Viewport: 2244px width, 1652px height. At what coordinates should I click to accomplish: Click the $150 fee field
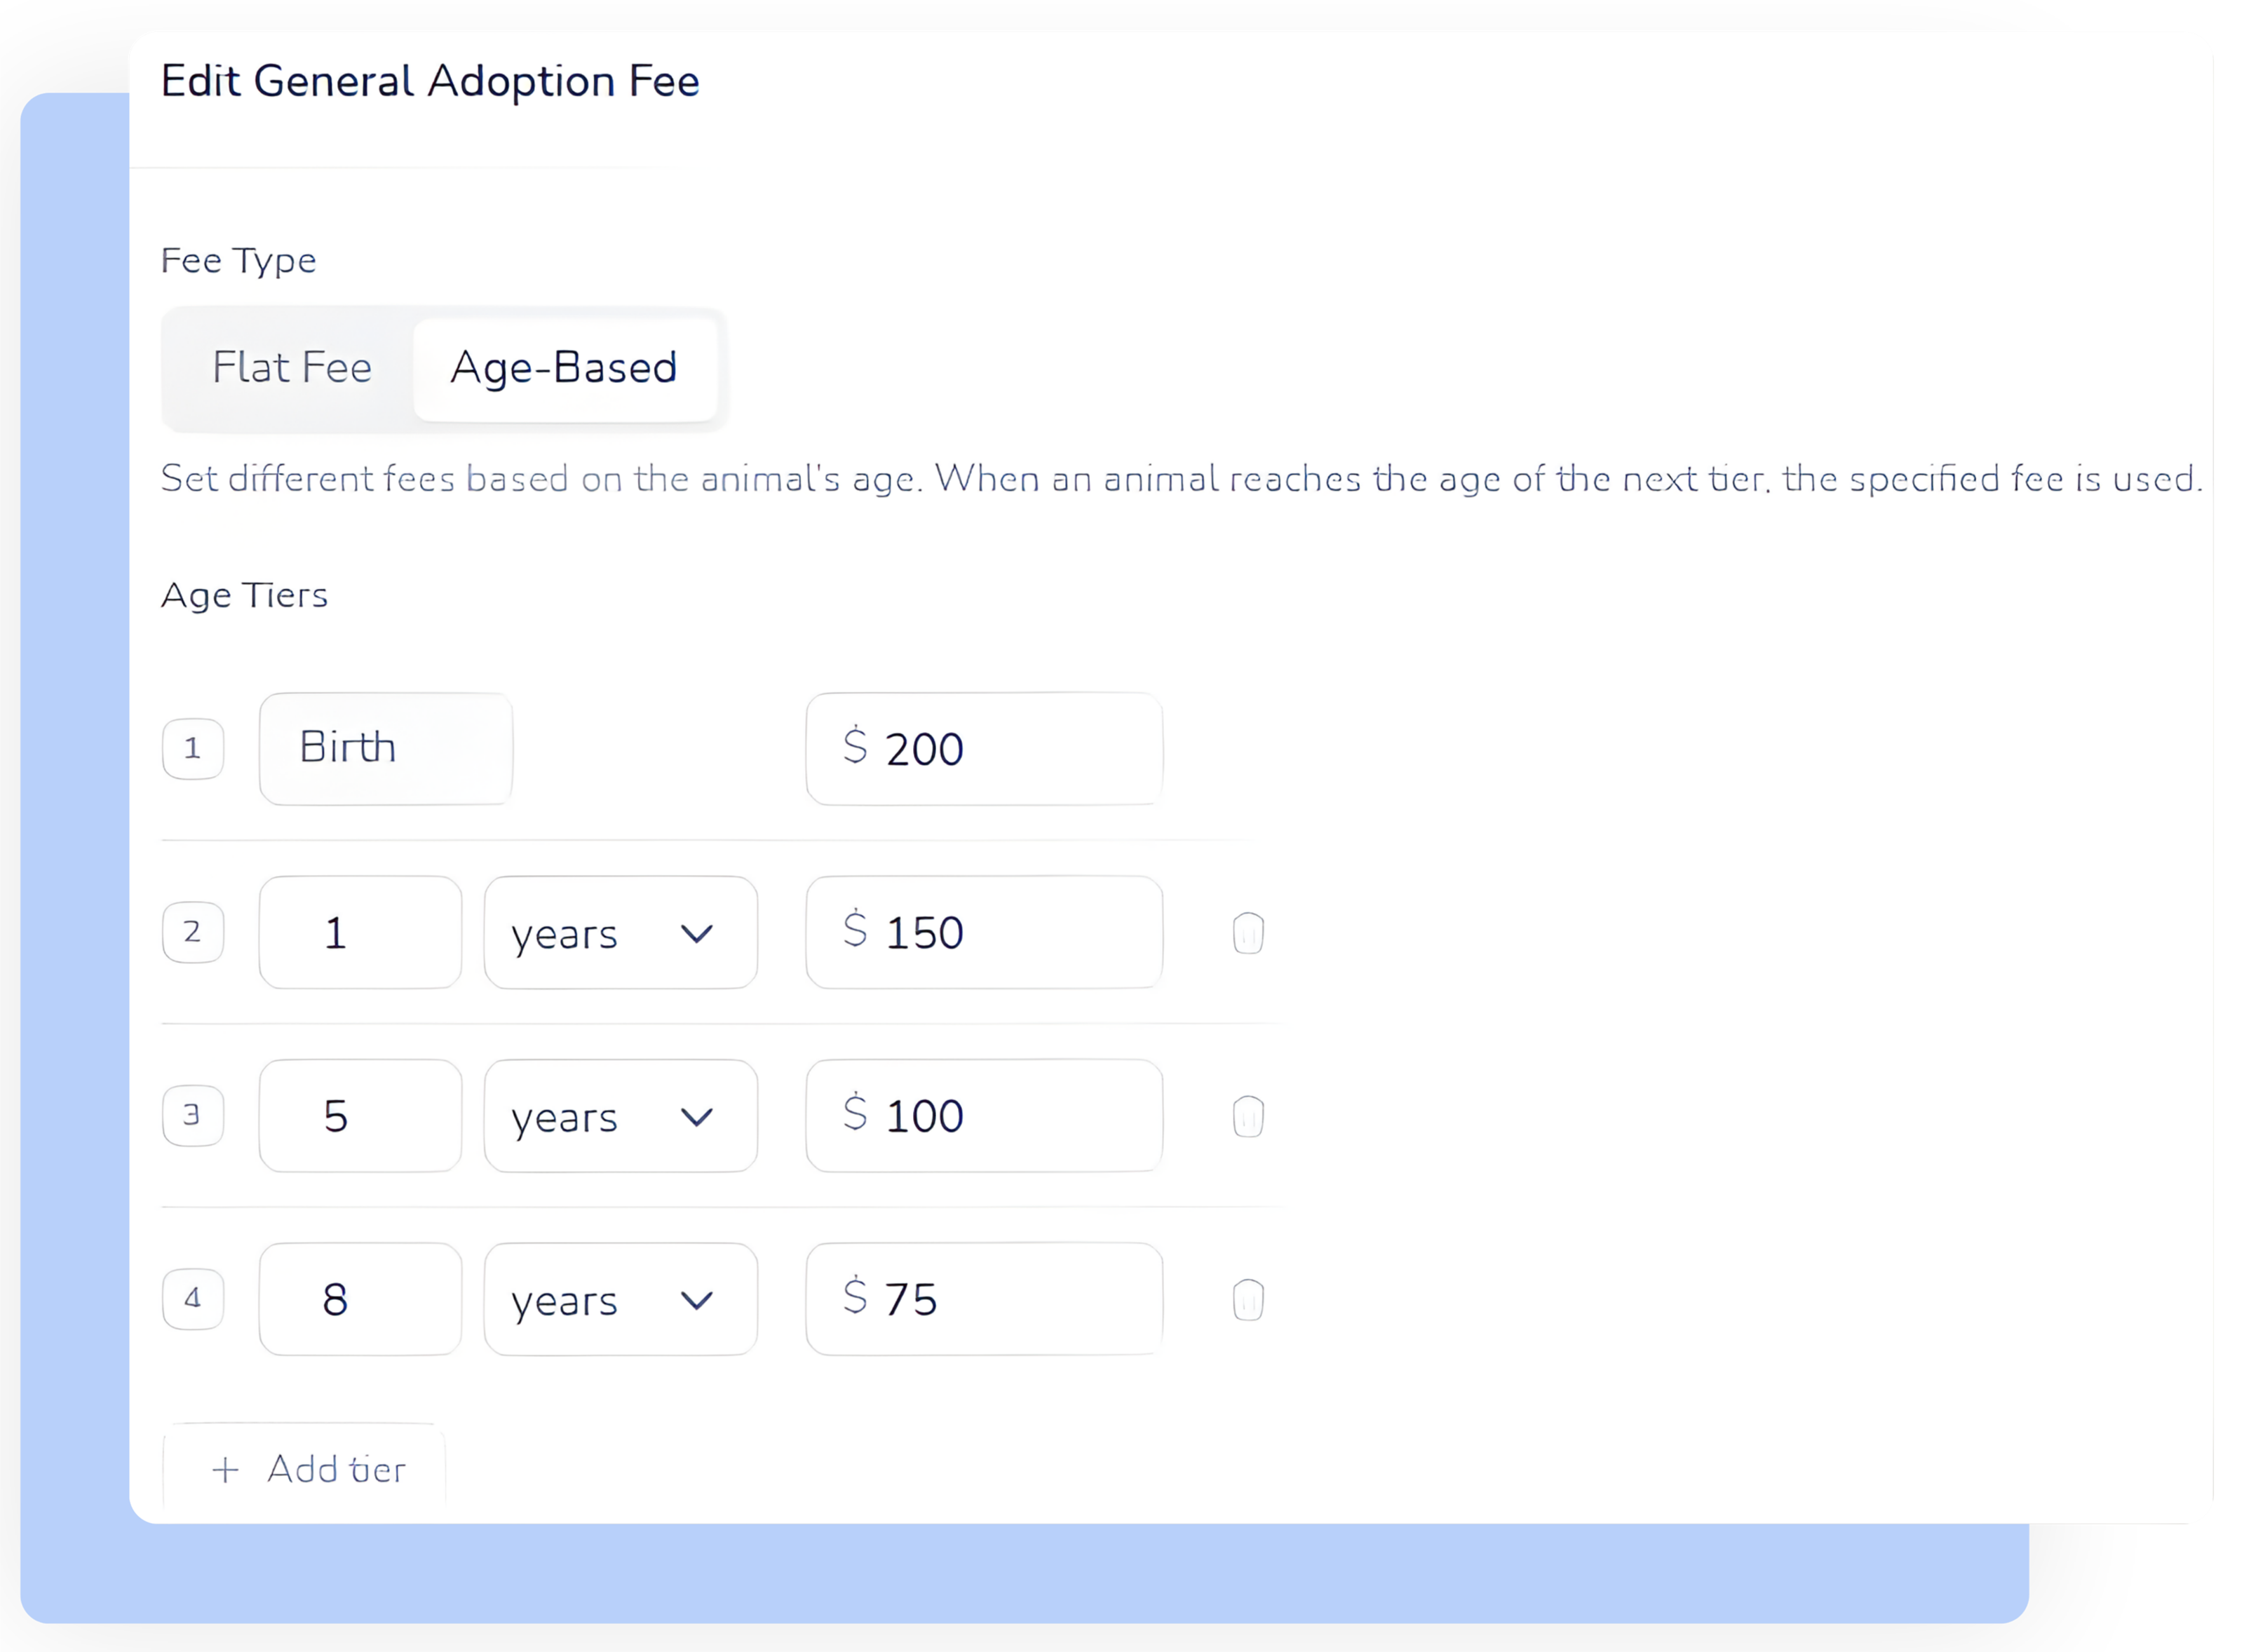pos(984,933)
